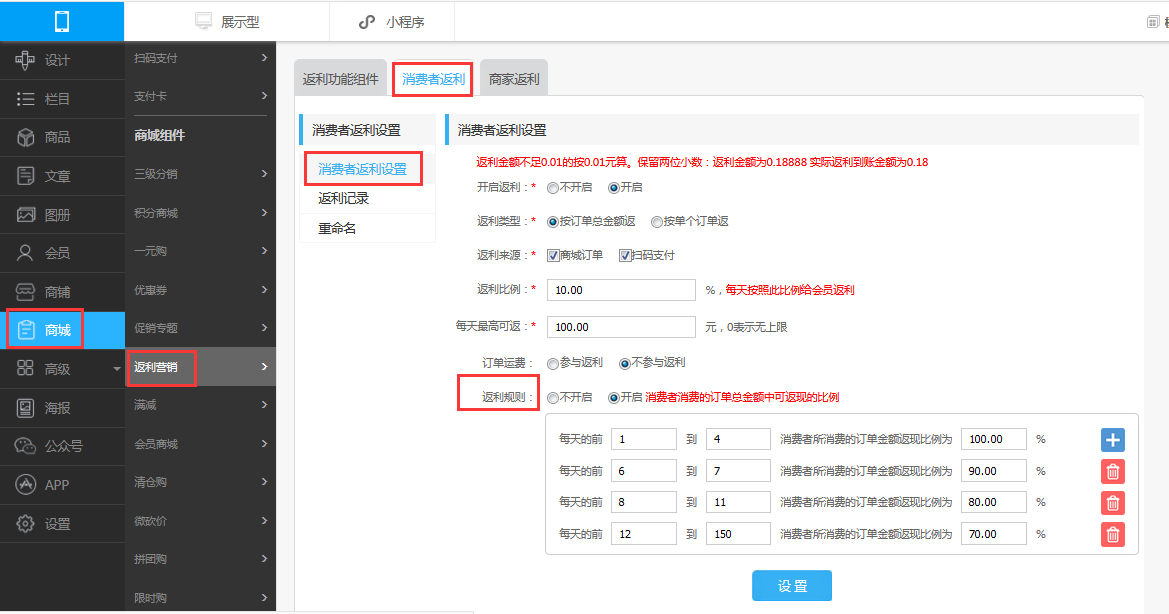
Task: Click the 设计 design icon in sidebar
Action: coord(25,60)
